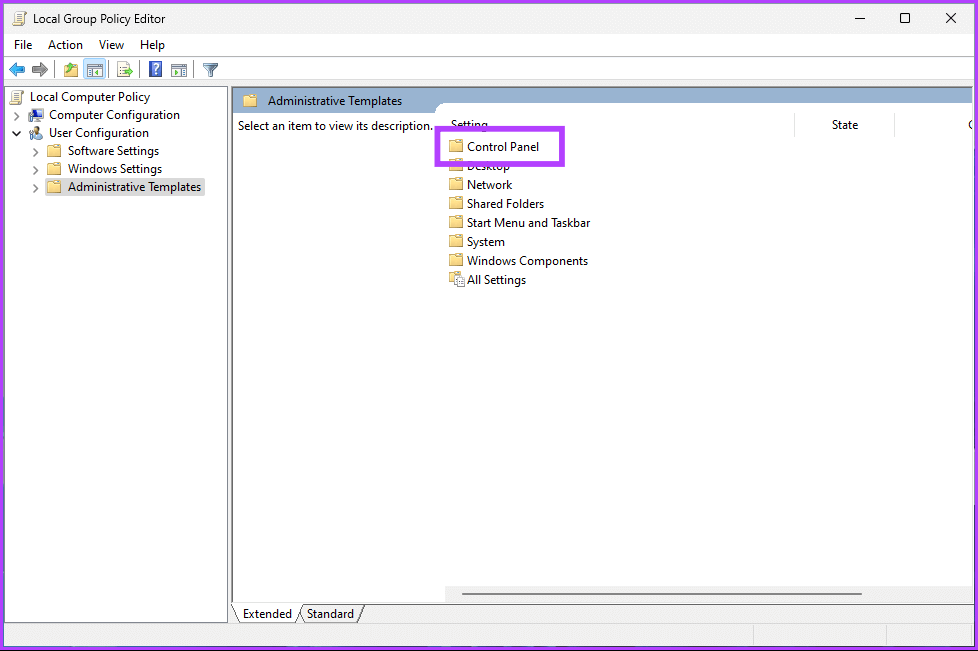Viewport: 978px width, 651px height.
Task: Click the Forward arrow toolbar icon
Action: [40, 70]
